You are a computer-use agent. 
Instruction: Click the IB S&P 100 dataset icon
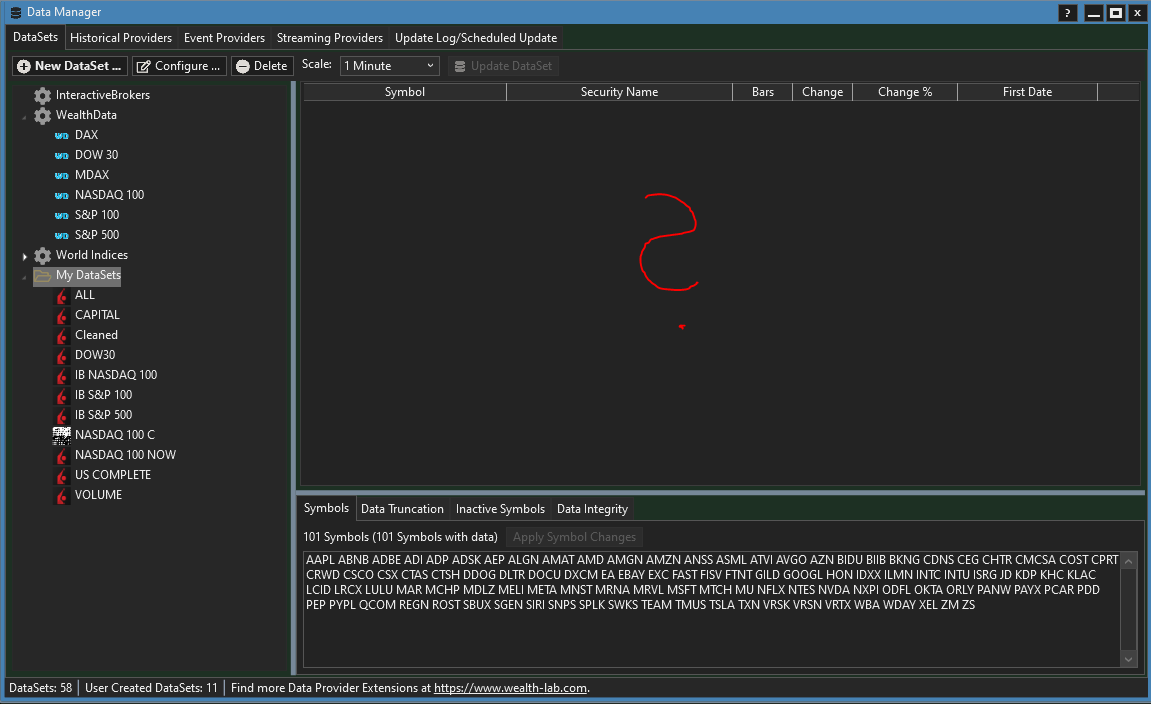(62, 396)
